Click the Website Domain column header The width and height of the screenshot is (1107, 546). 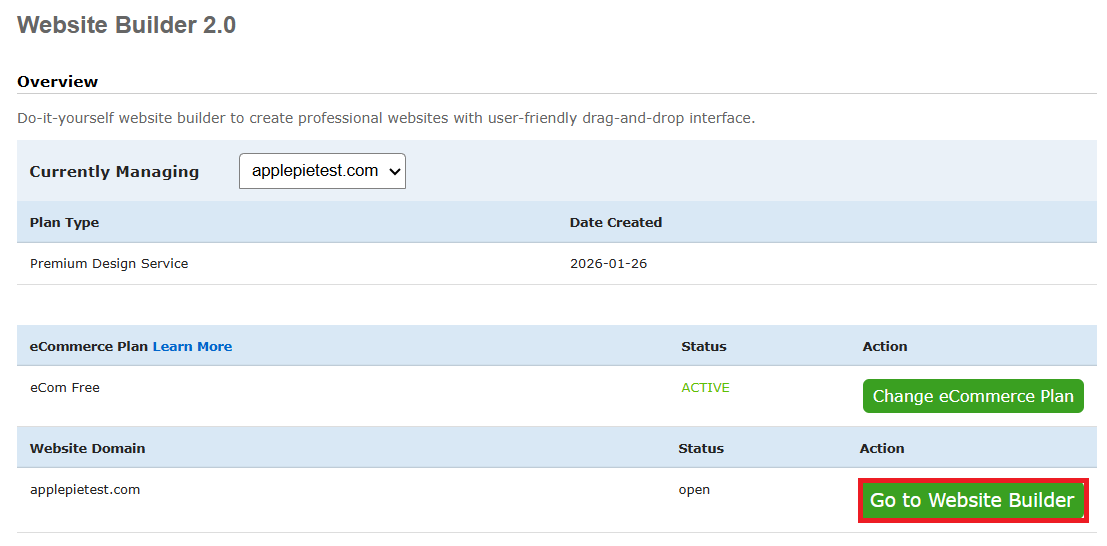point(87,448)
